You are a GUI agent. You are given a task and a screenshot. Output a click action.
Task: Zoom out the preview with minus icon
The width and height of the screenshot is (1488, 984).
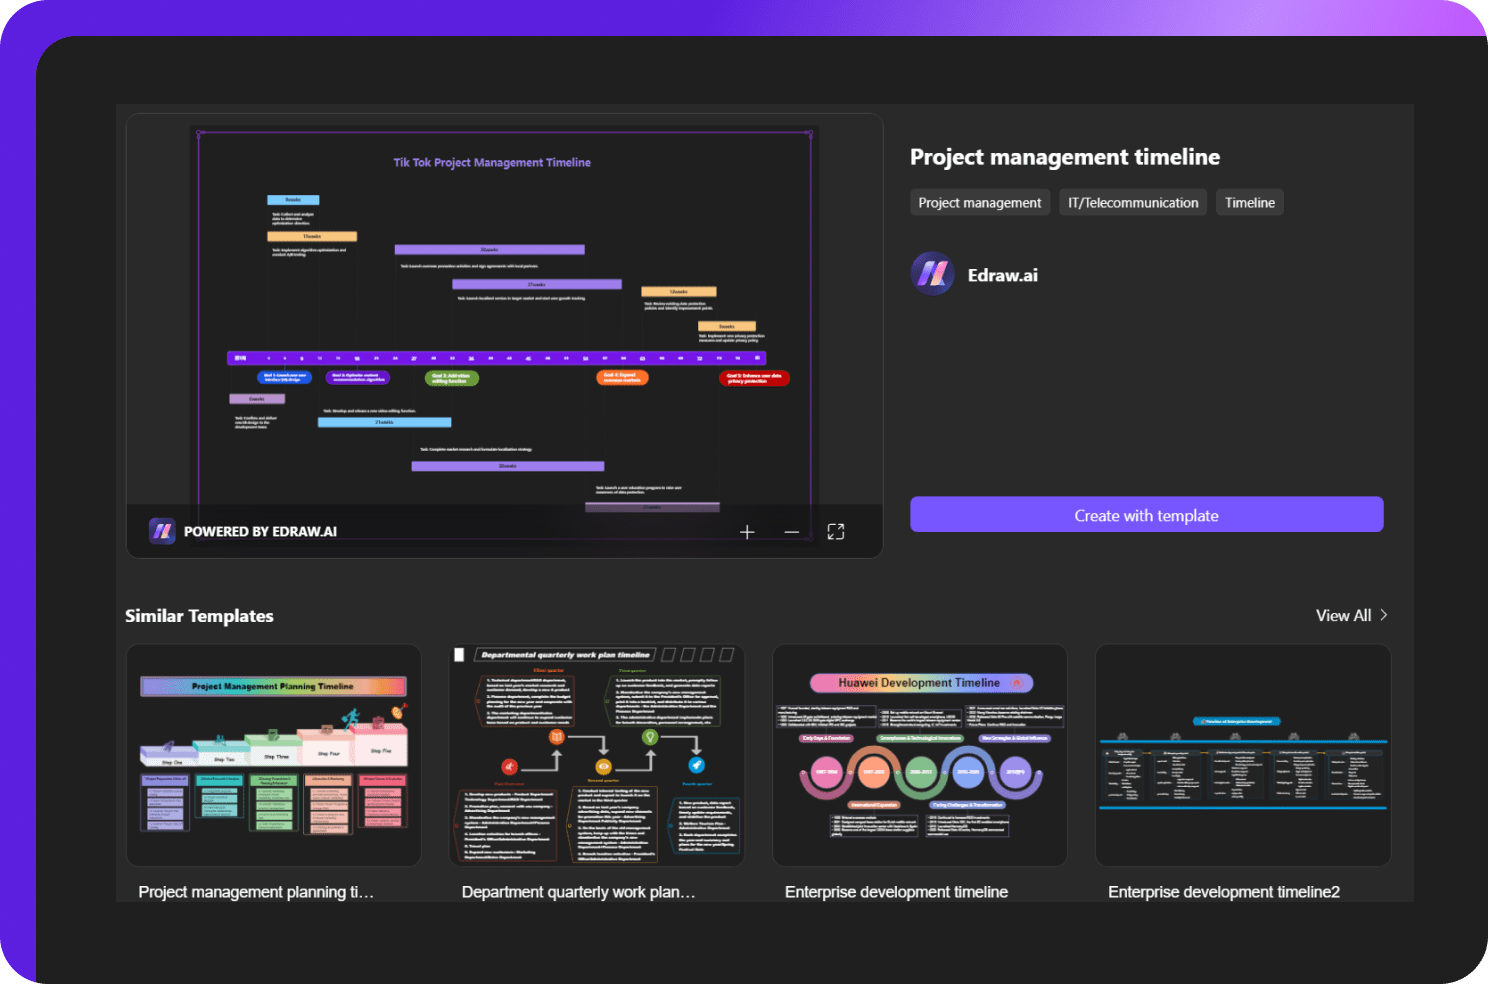(792, 532)
